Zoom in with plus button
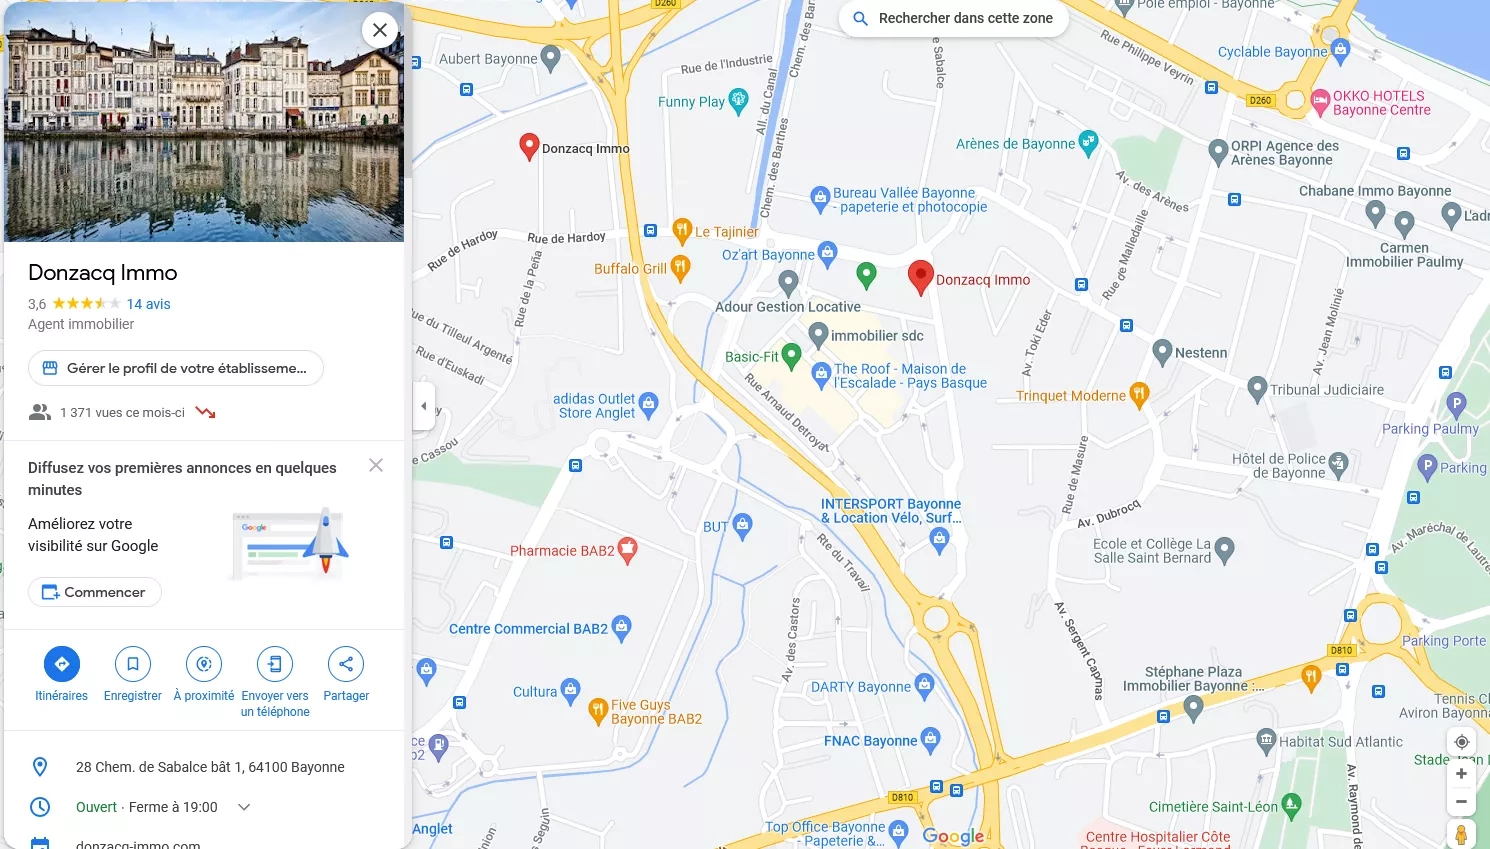The width and height of the screenshot is (1490, 849). (x=1461, y=774)
